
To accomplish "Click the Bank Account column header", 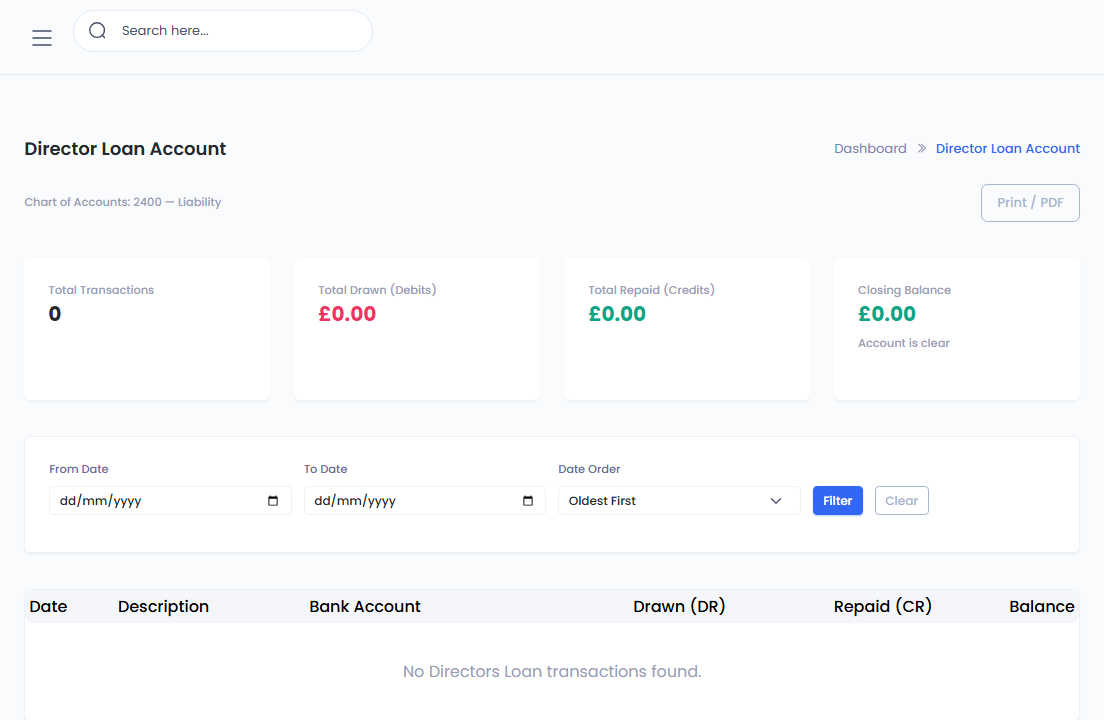I will tap(365, 607).
